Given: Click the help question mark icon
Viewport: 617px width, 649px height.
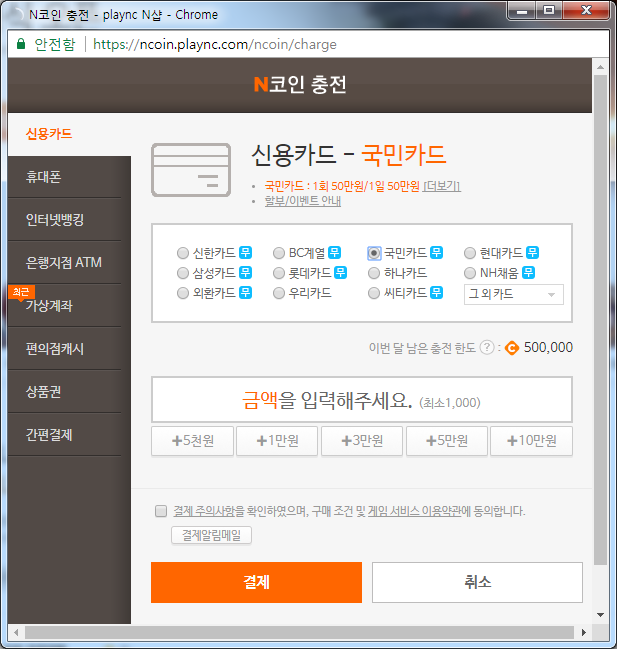Looking at the screenshot, I should pos(487,348).
